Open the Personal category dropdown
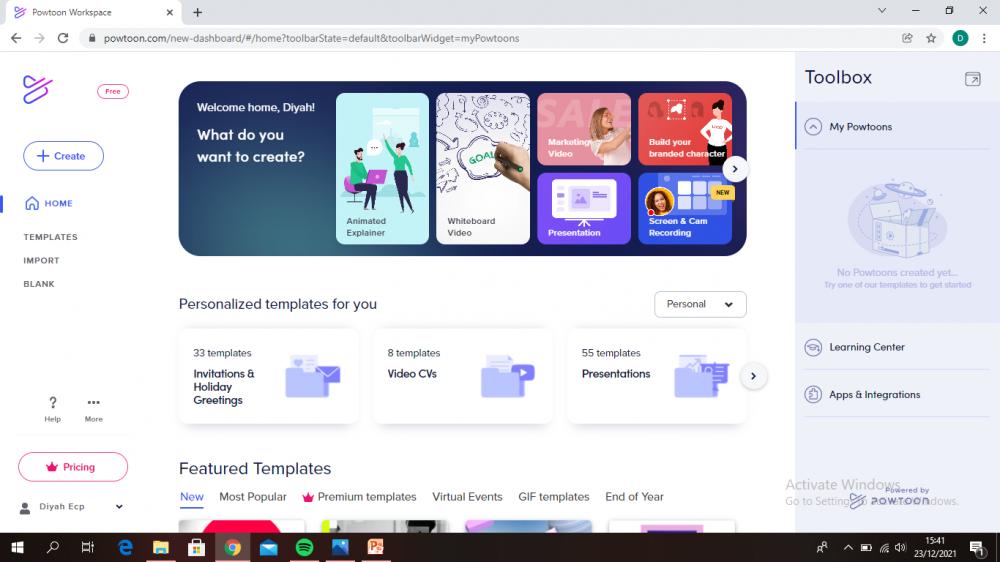 pyautogui.click(x=700, y=304)
